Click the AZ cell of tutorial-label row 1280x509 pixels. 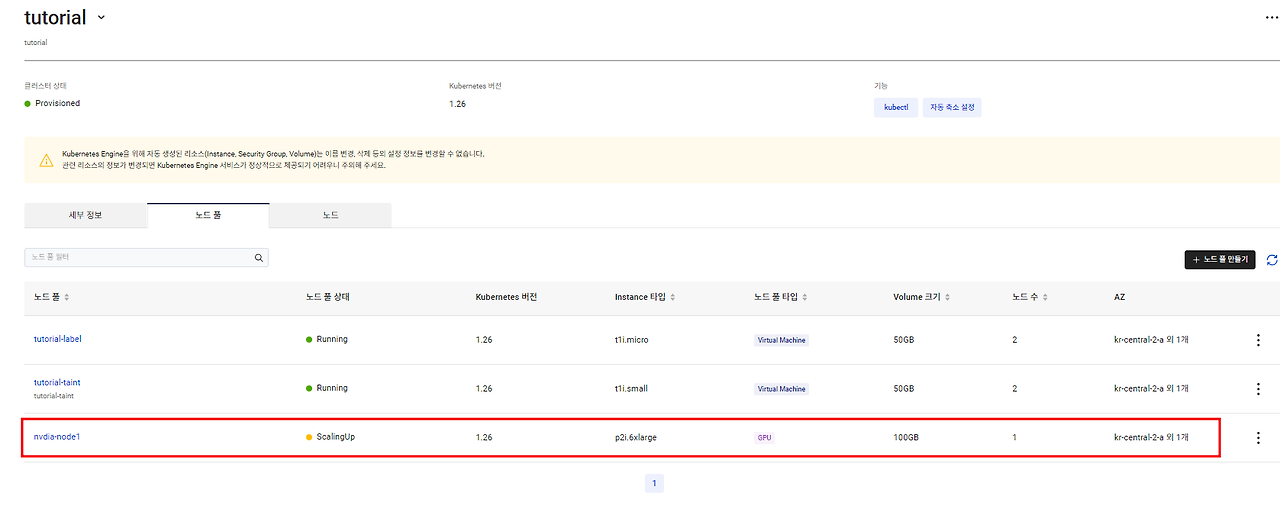[x=1151, y=339]
